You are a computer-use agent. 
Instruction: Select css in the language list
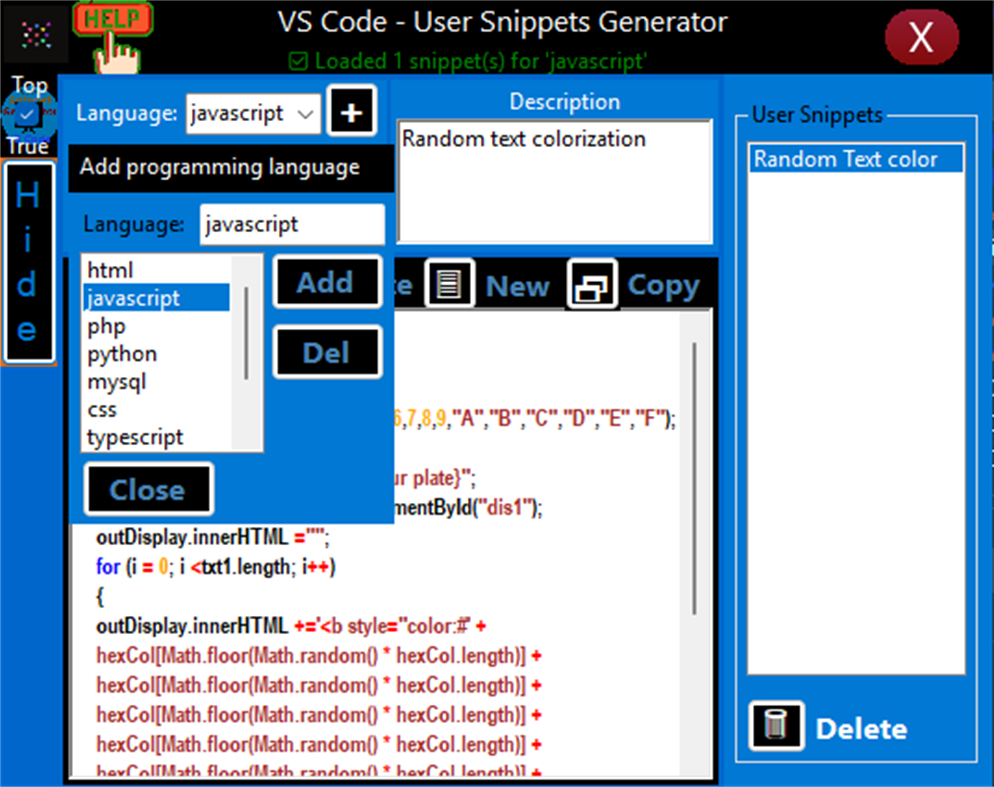point(157,409)
